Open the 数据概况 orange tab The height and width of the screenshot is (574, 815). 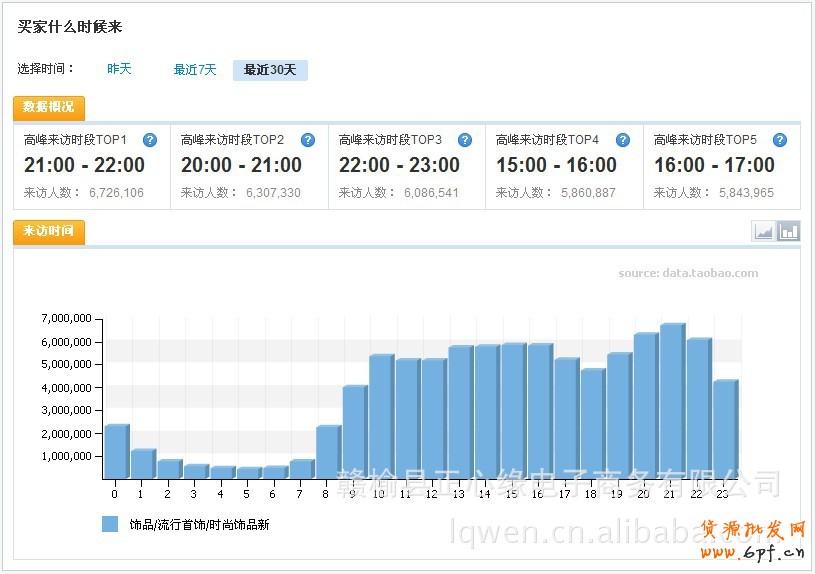coord(49,108)
